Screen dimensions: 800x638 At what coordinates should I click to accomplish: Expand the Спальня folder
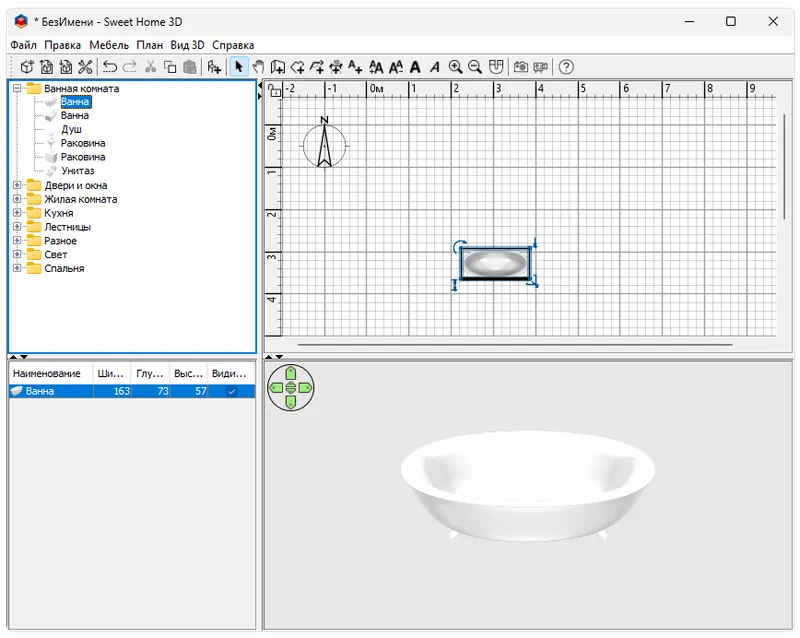(17, 267)
